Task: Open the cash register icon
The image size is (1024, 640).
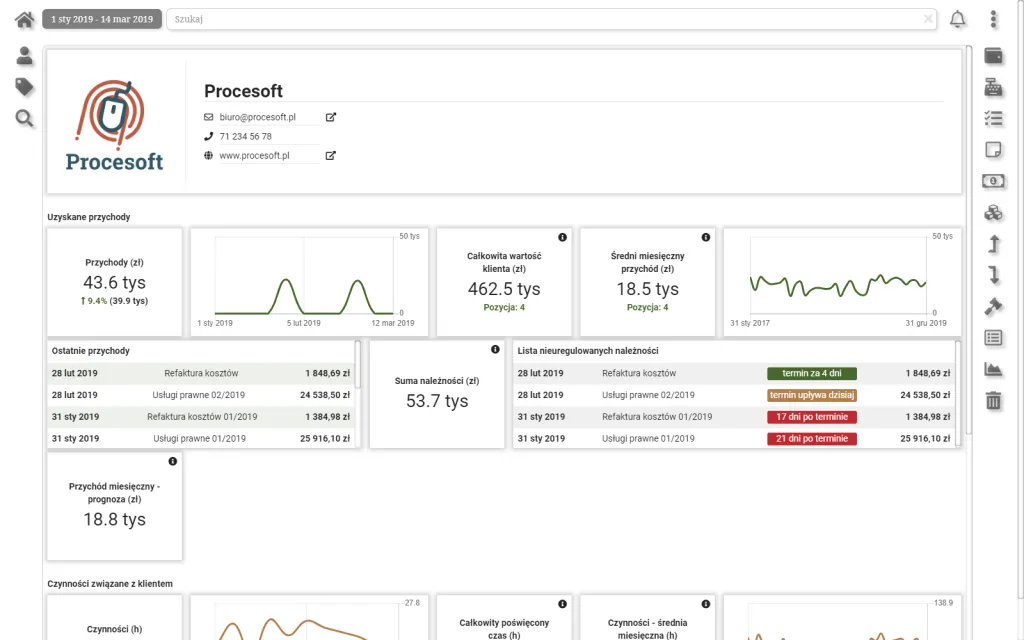Action: 993,87
